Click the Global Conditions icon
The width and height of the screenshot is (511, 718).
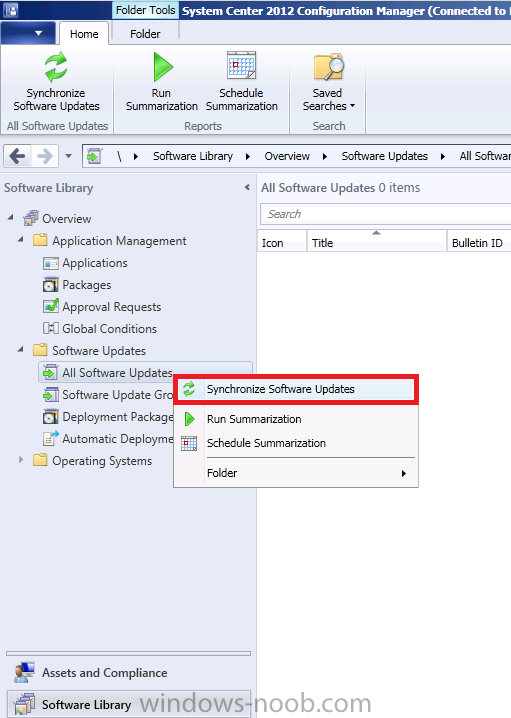[x=51, y=328]
